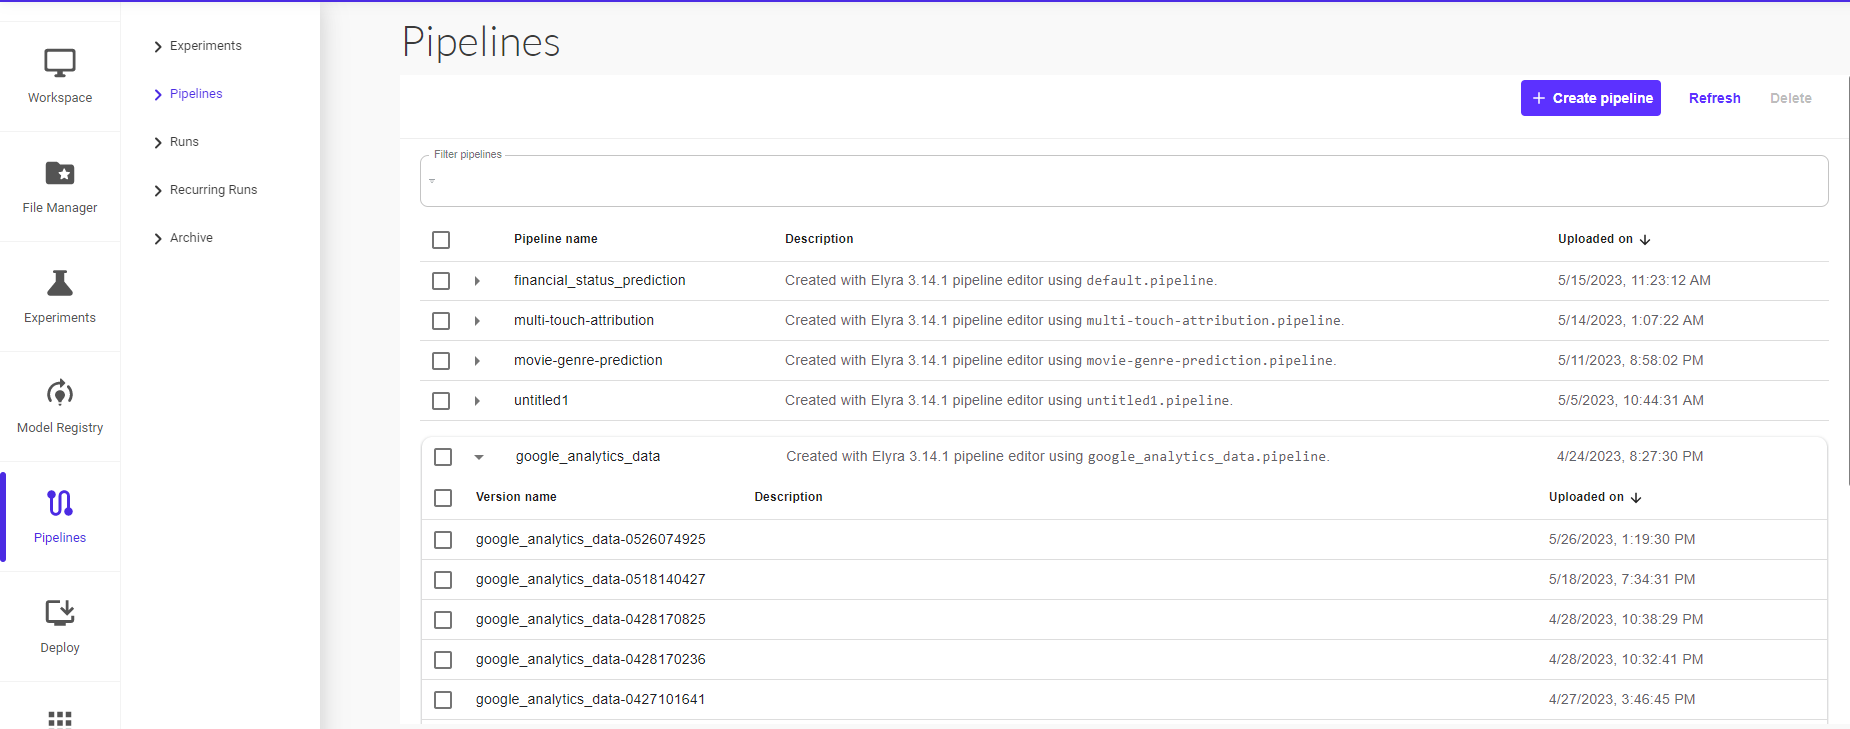Image resolution: width=1850 pixels, height=729 pixels.
Task: Check the movie-genre-prediction checkbox
Action: [441, 361]
